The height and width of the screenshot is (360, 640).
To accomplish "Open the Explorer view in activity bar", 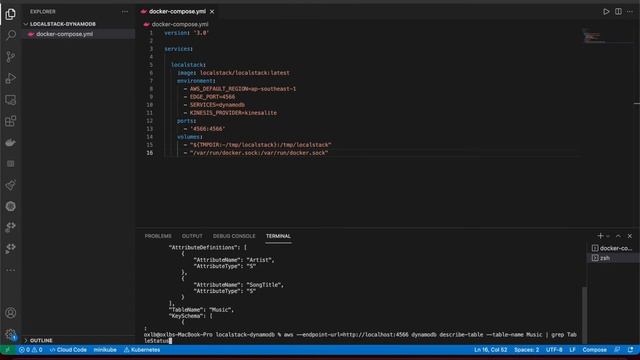I will (11, 14).
